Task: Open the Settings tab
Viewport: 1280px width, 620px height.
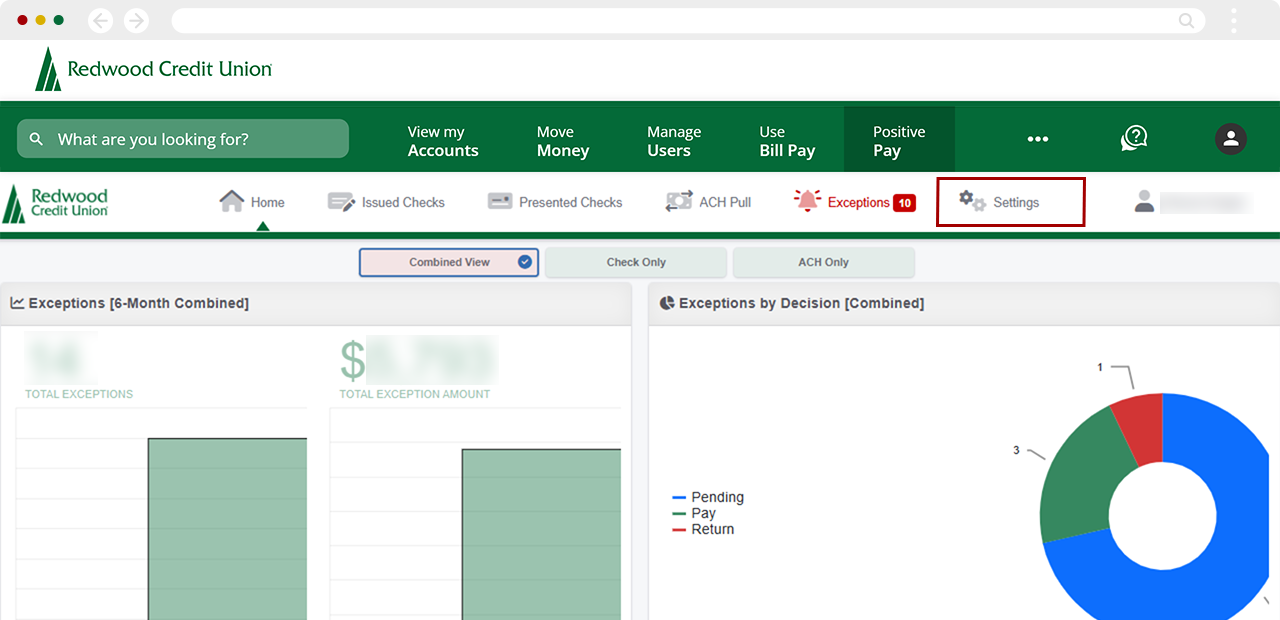Action: (1010, 202)
